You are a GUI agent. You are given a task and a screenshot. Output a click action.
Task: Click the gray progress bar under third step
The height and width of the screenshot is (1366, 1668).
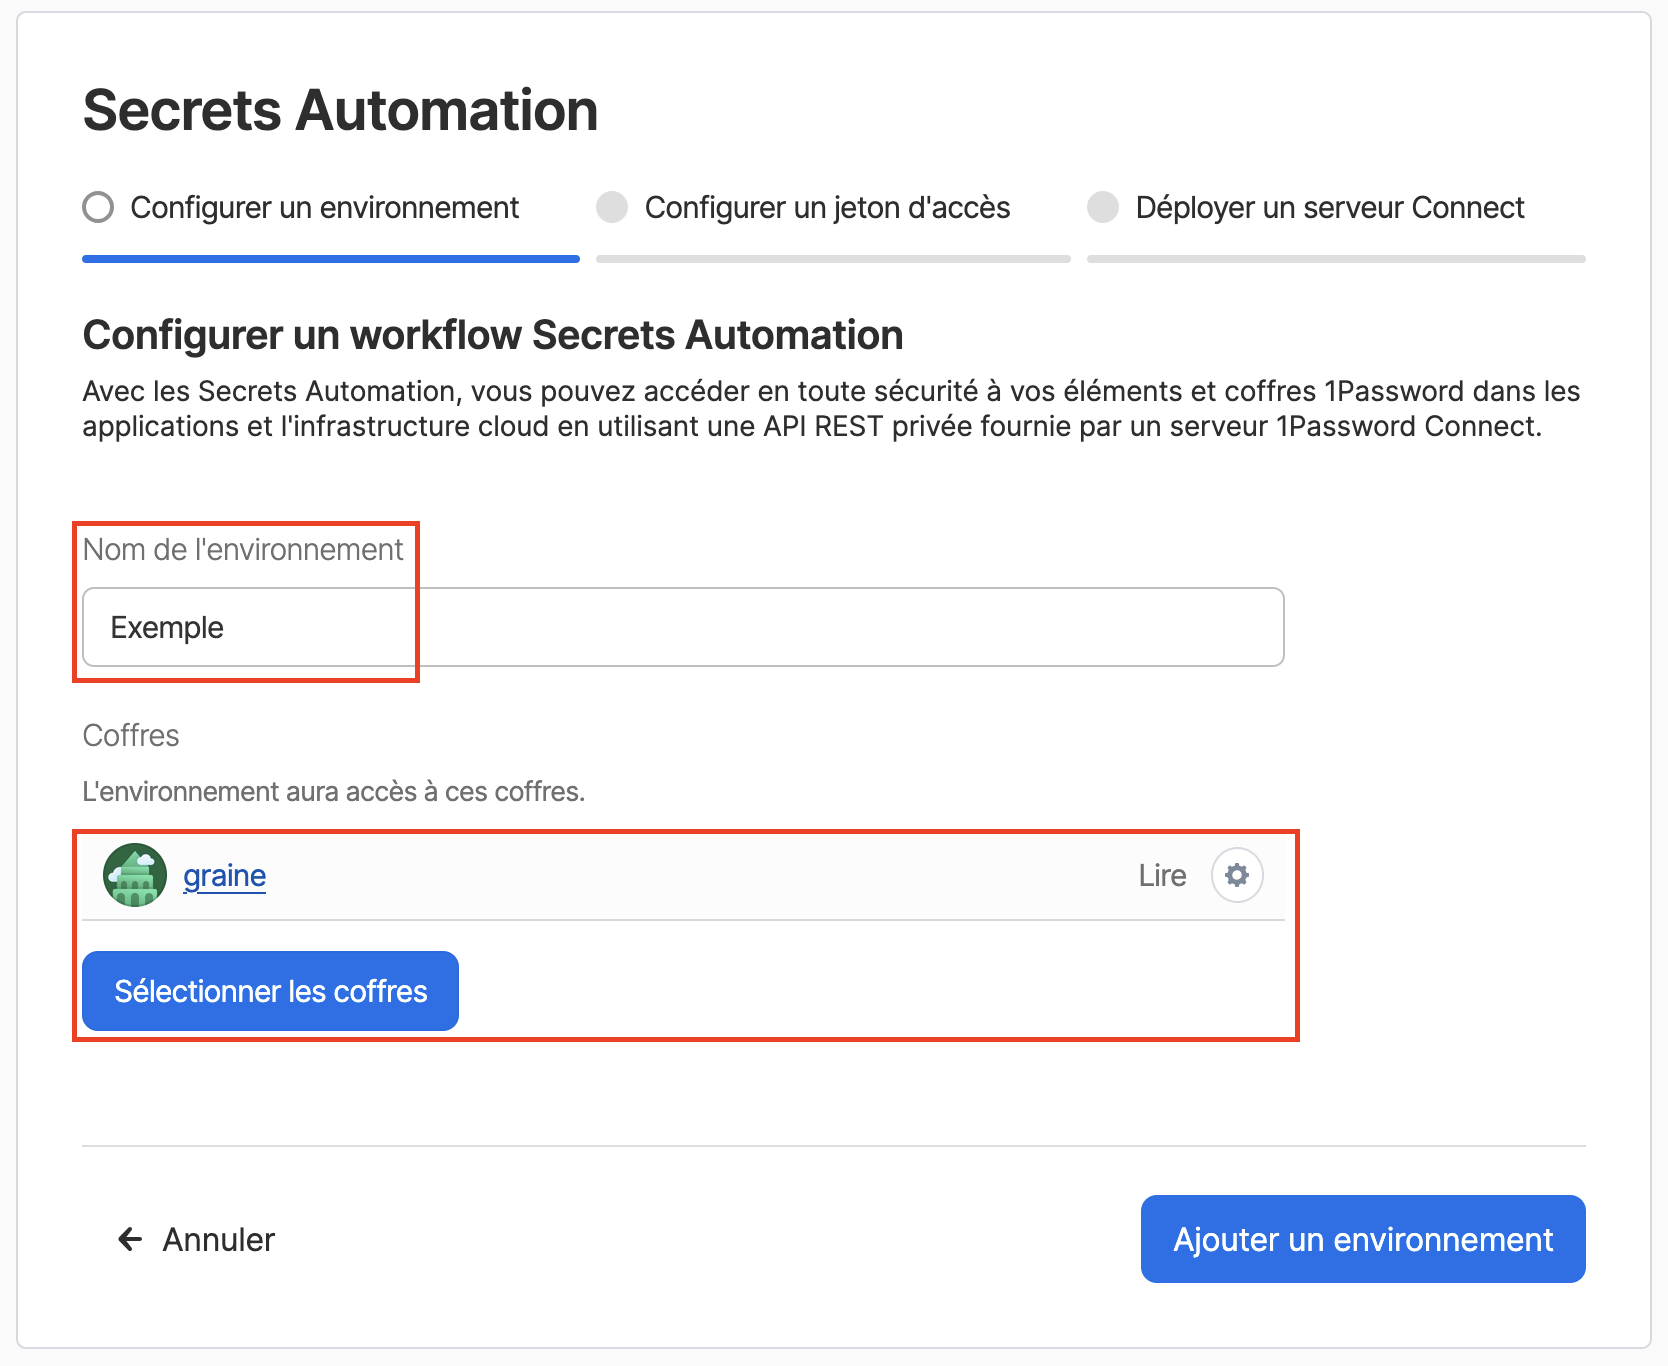(x=1336, y=259)
